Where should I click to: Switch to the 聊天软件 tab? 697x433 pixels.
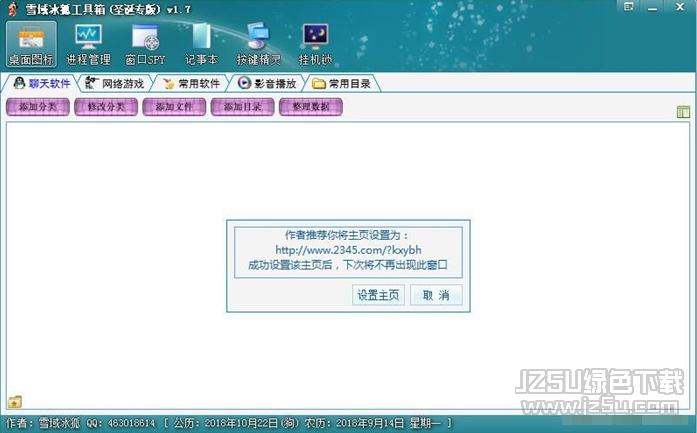click(42, 83)
